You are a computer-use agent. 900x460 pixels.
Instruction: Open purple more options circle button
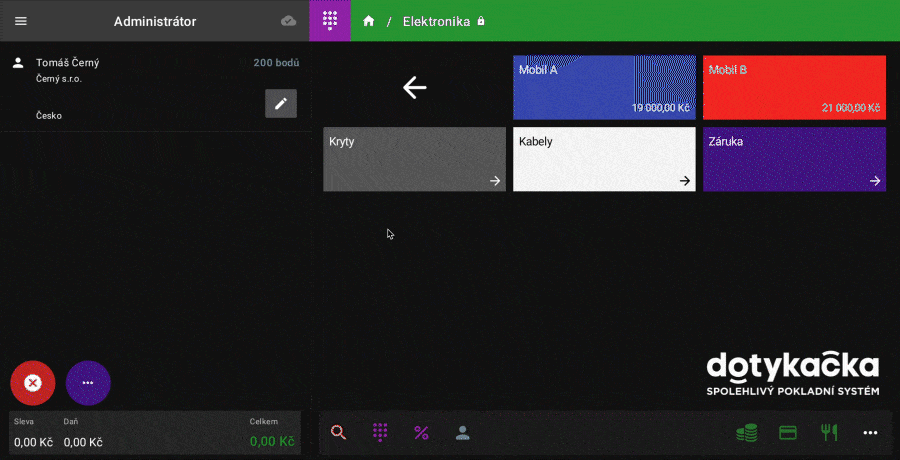point(88,382)
